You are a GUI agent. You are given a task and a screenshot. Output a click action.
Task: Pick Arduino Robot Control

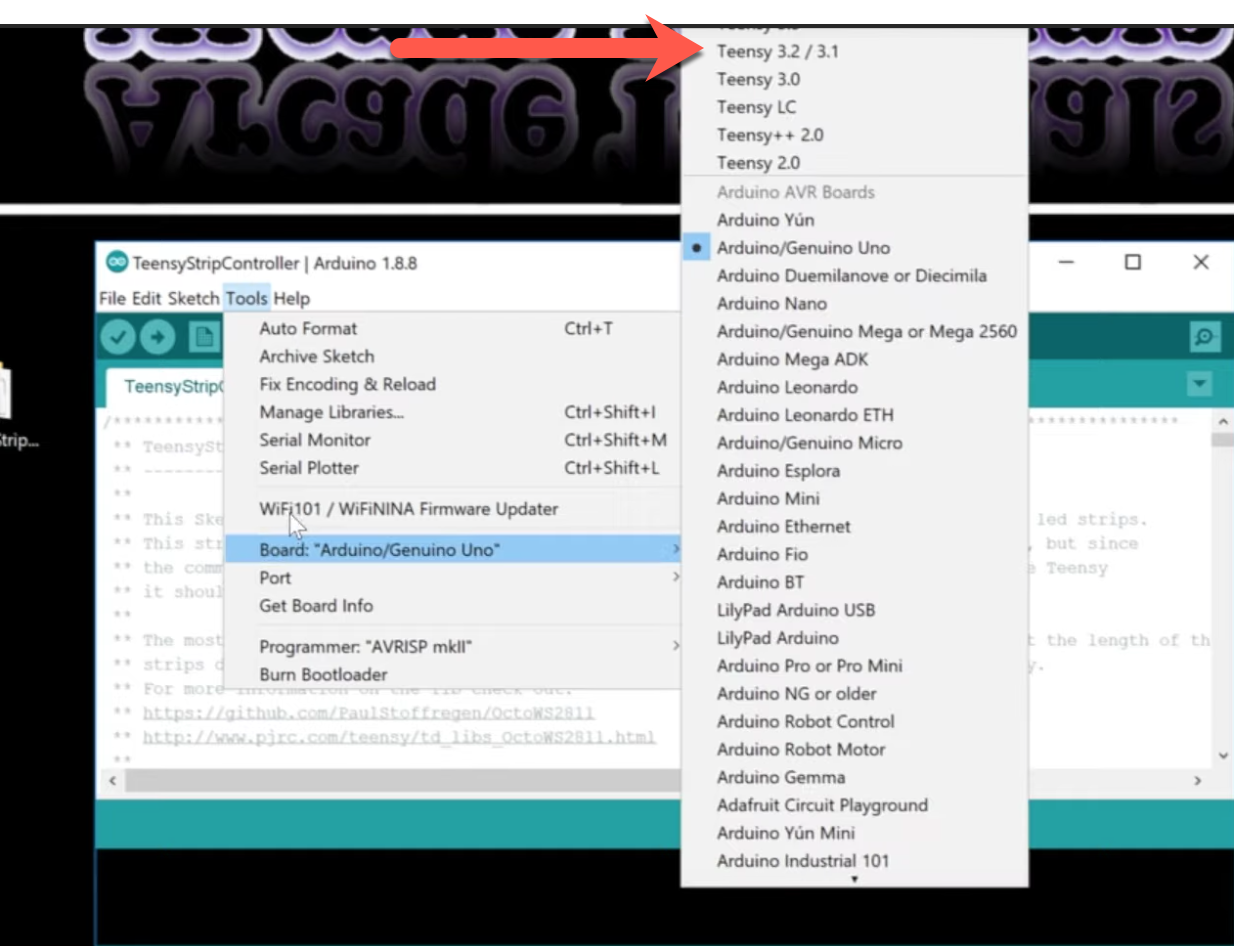point(855,722)
